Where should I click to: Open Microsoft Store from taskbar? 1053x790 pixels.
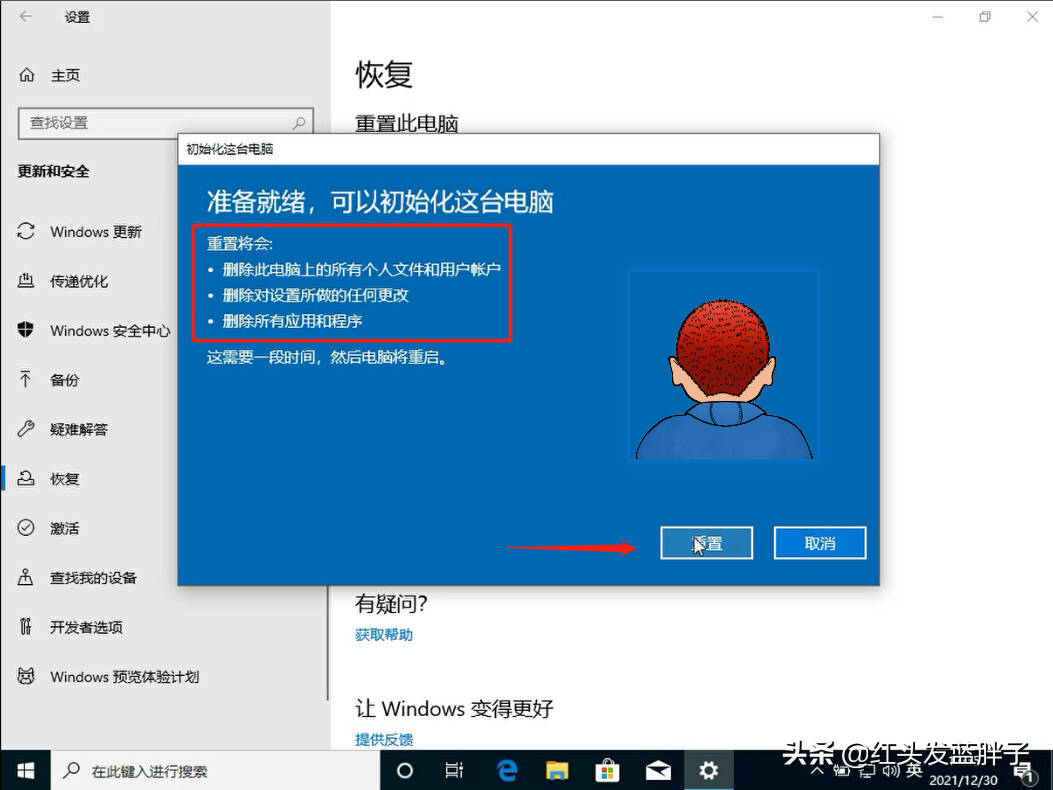tap(607, 771)
